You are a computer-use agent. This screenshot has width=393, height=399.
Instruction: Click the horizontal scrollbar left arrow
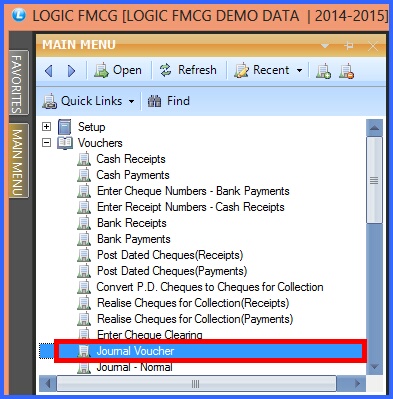48,383
